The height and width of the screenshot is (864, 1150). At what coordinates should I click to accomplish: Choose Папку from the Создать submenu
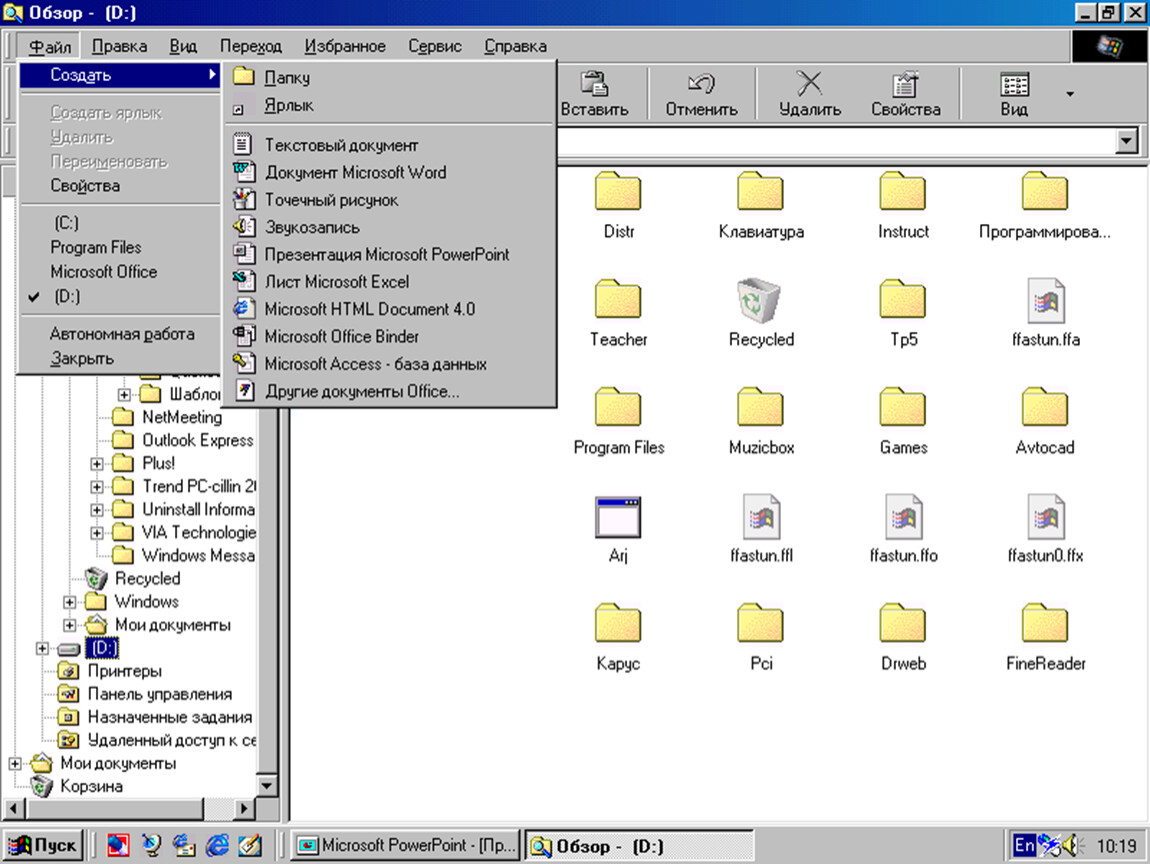click(x=389, y=77)
